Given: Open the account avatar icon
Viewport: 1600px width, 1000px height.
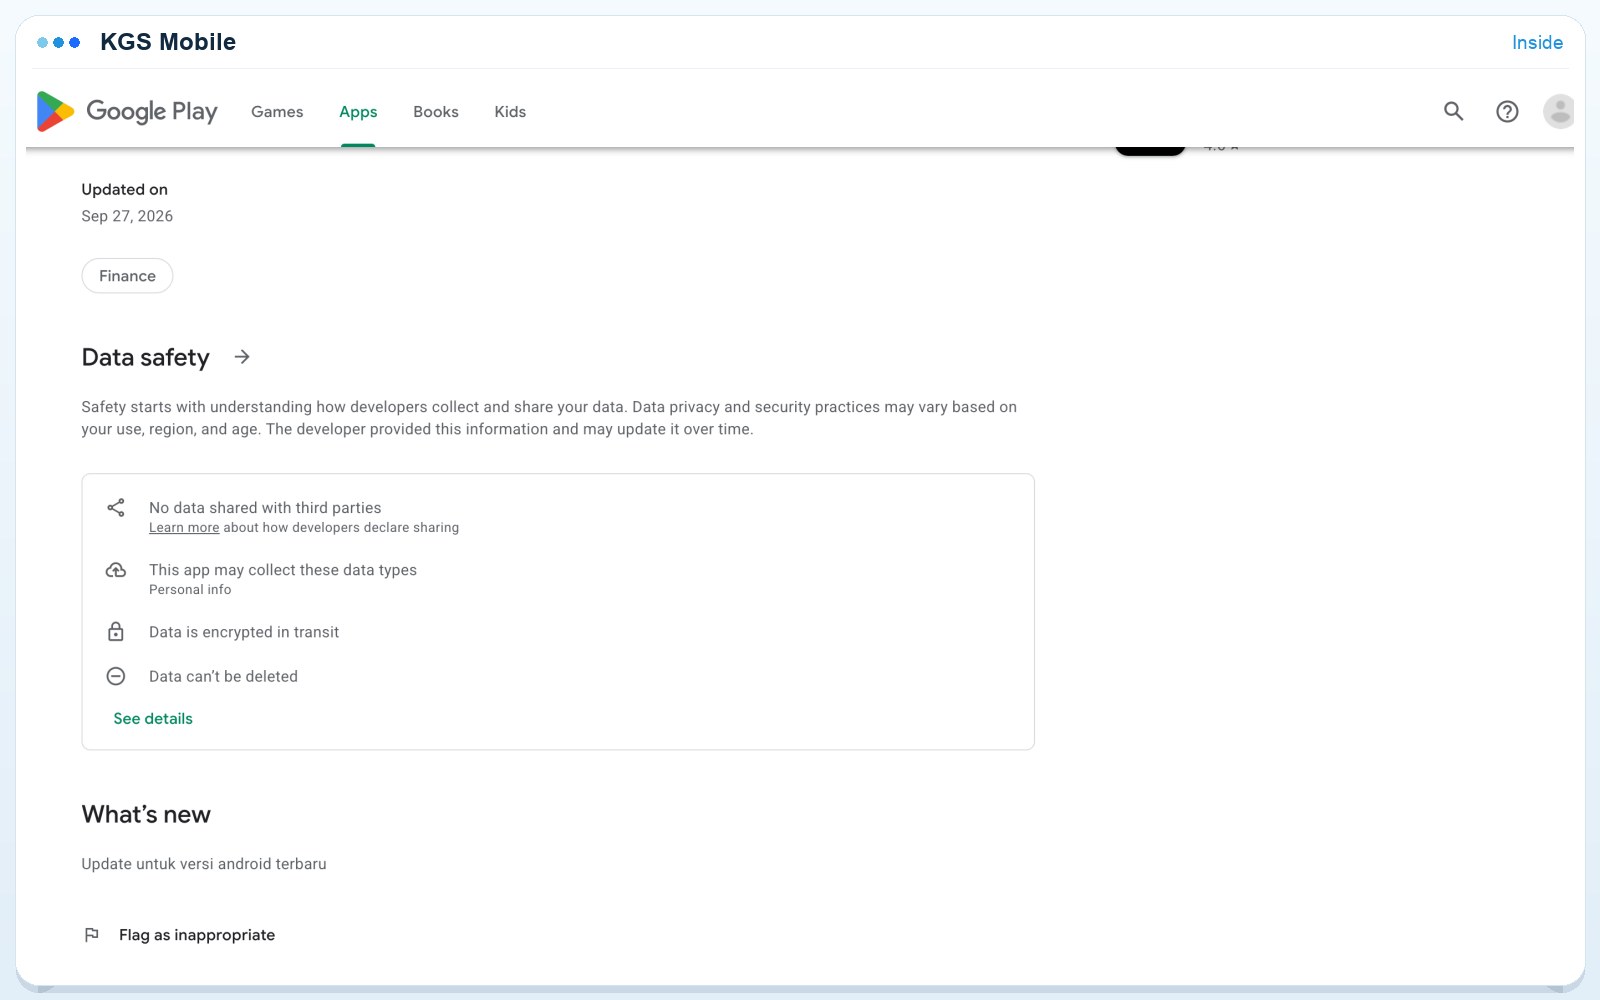Looking at the screenshot, I should click(x=1559, y=111).
